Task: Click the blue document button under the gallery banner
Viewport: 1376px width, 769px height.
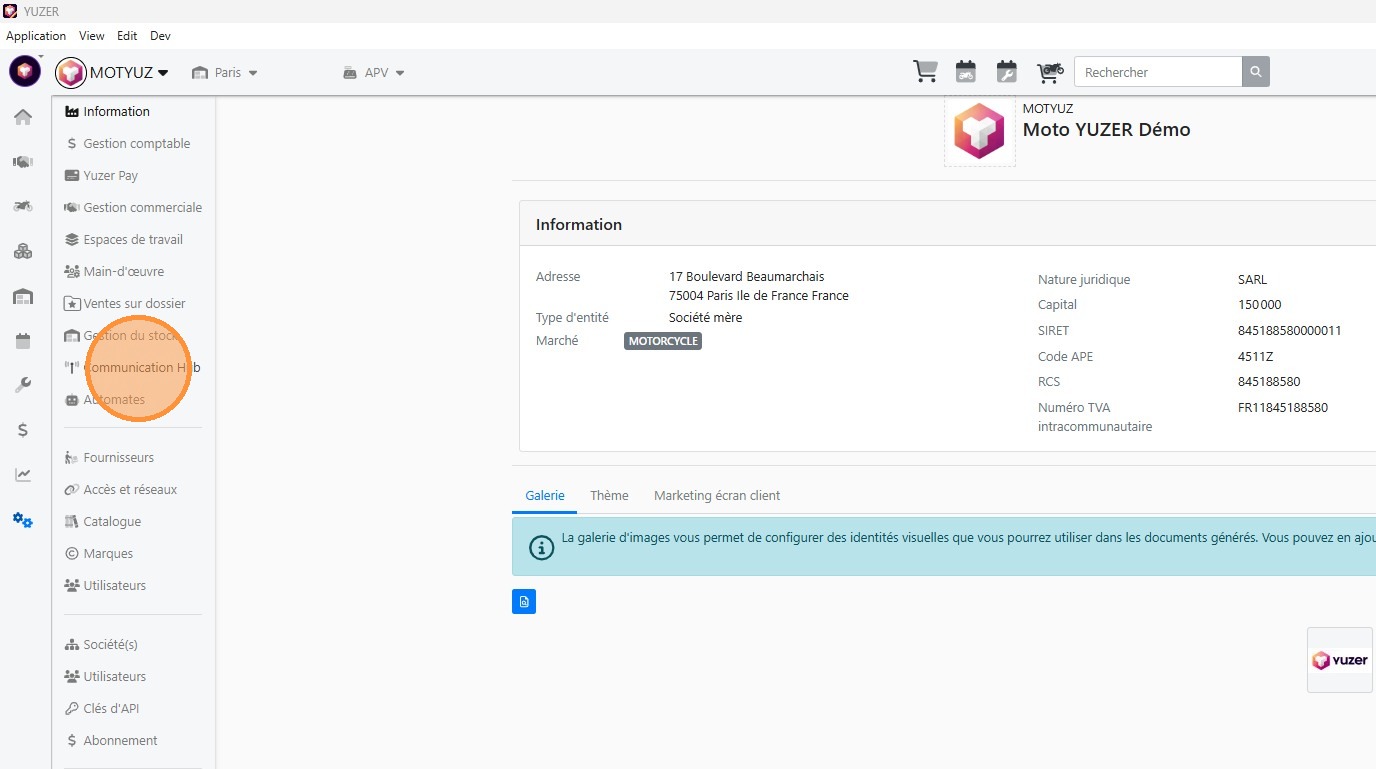Action: [524, 601]
